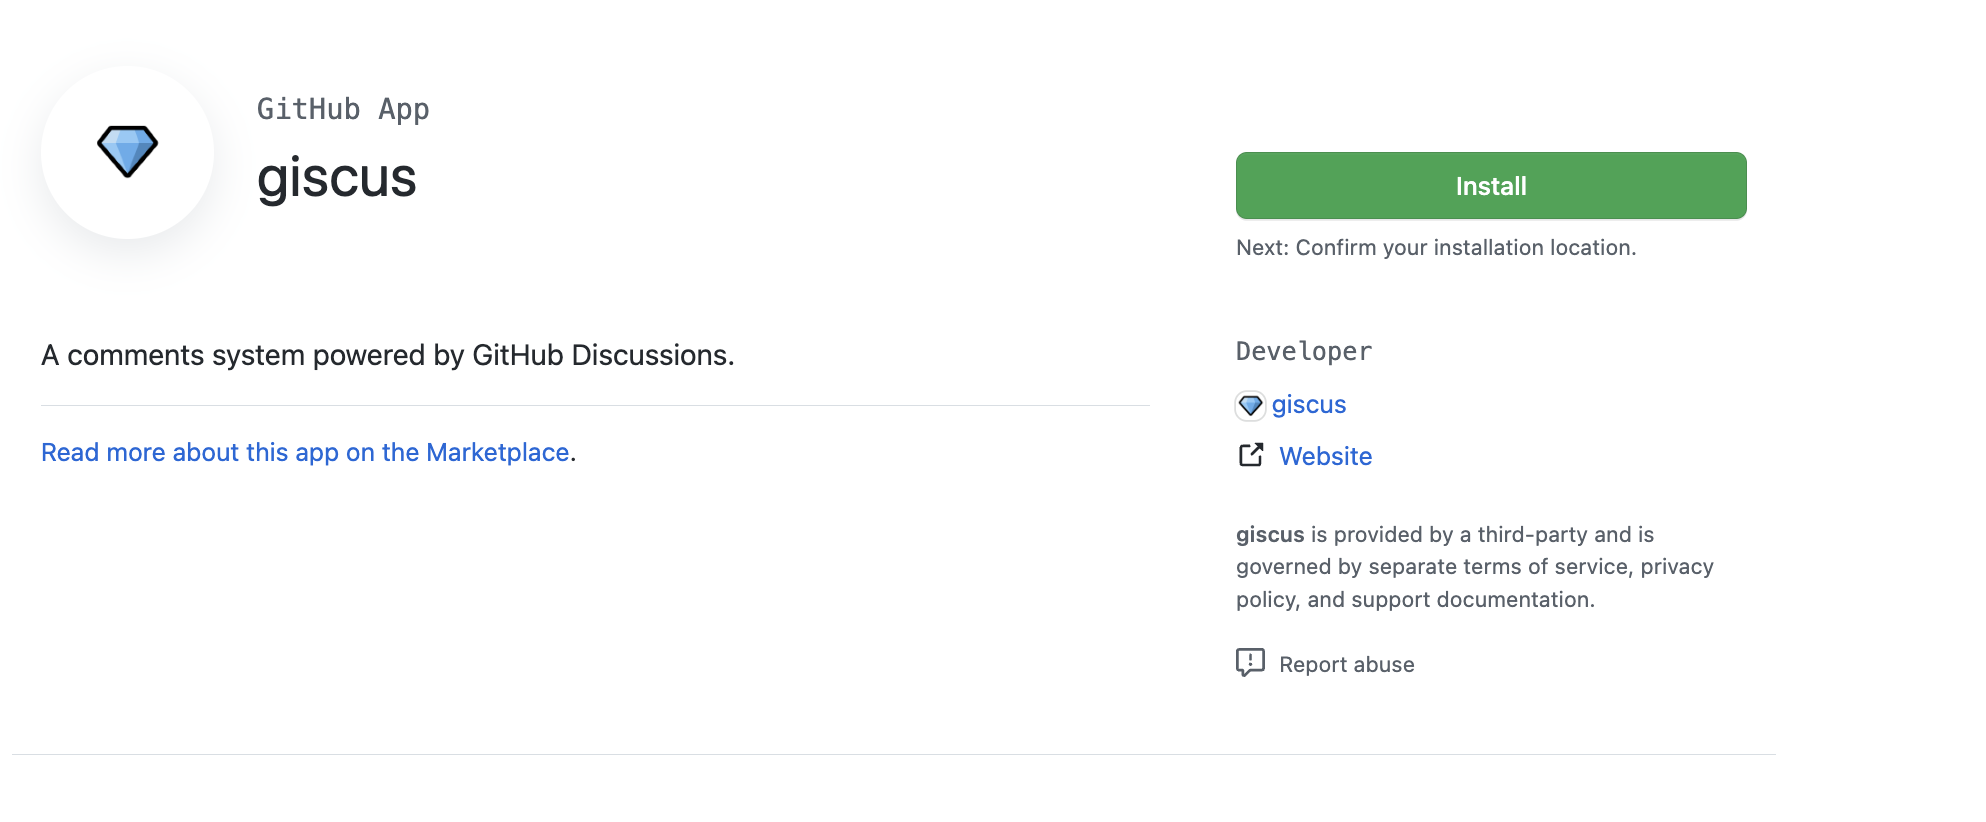Open the giscus developer profile link

pos(1309,405)
